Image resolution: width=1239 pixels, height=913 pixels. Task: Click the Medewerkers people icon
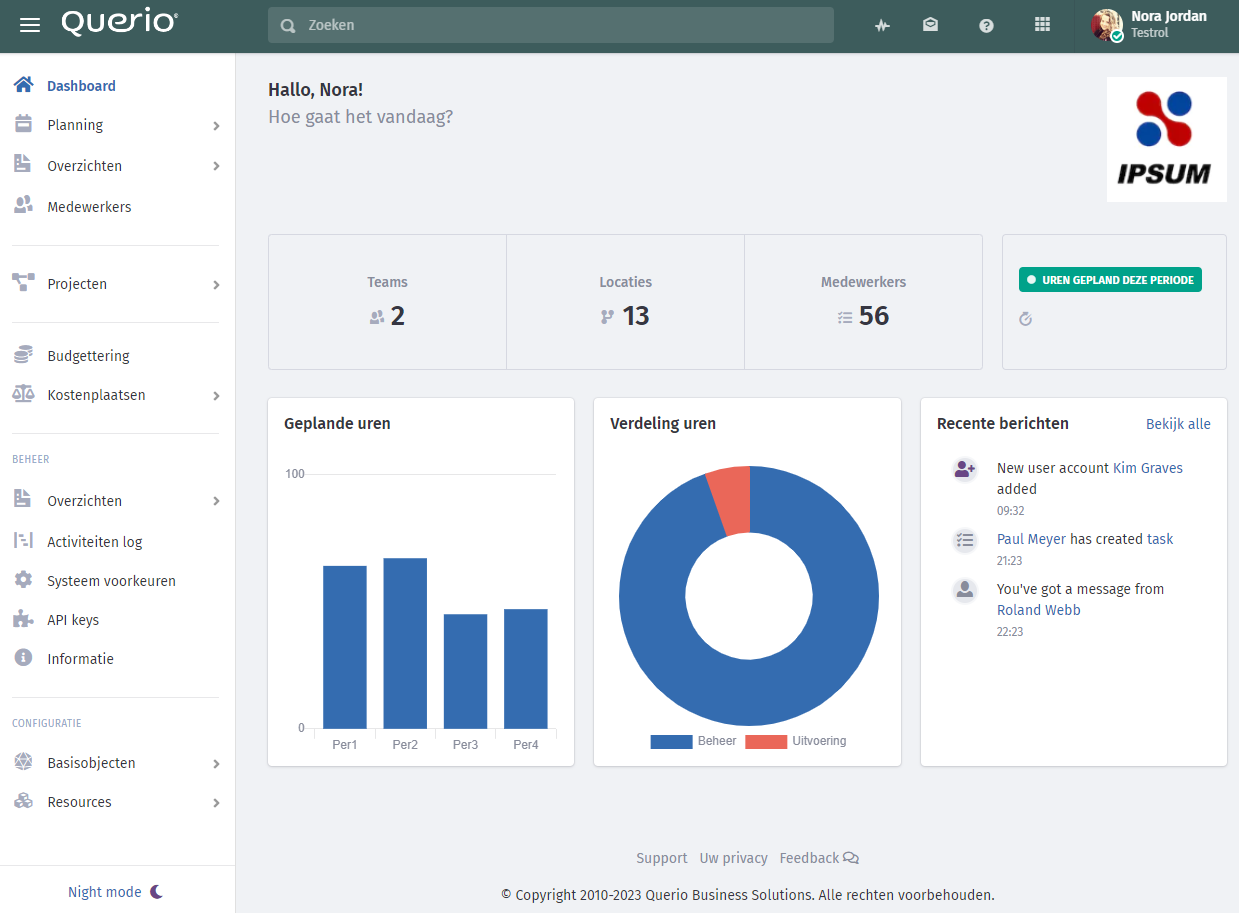pos(23,205)
